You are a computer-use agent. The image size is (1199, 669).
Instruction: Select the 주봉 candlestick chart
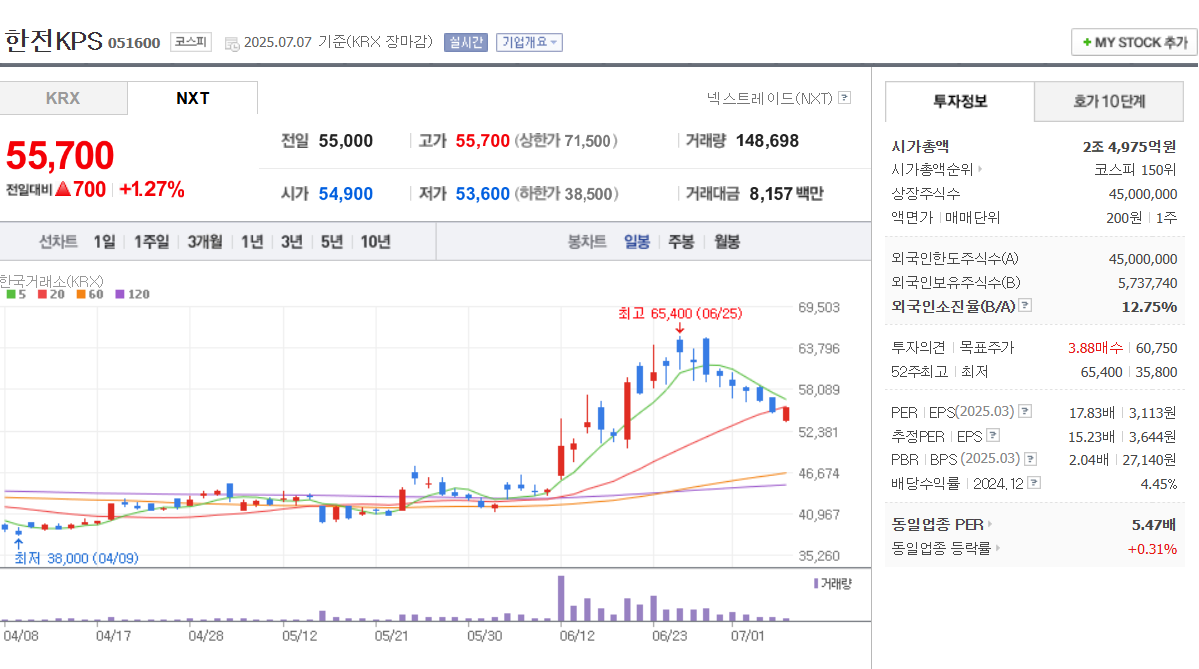pos(681,242)
